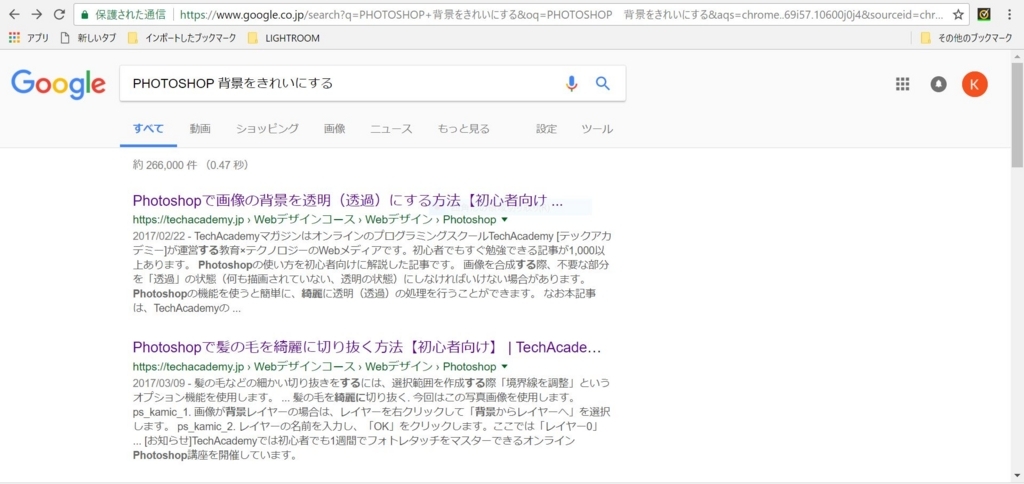Click the vertical scrollbar thumb
The width and height of the screenshot is (1024, 484).
click(x=1017, y=114)
